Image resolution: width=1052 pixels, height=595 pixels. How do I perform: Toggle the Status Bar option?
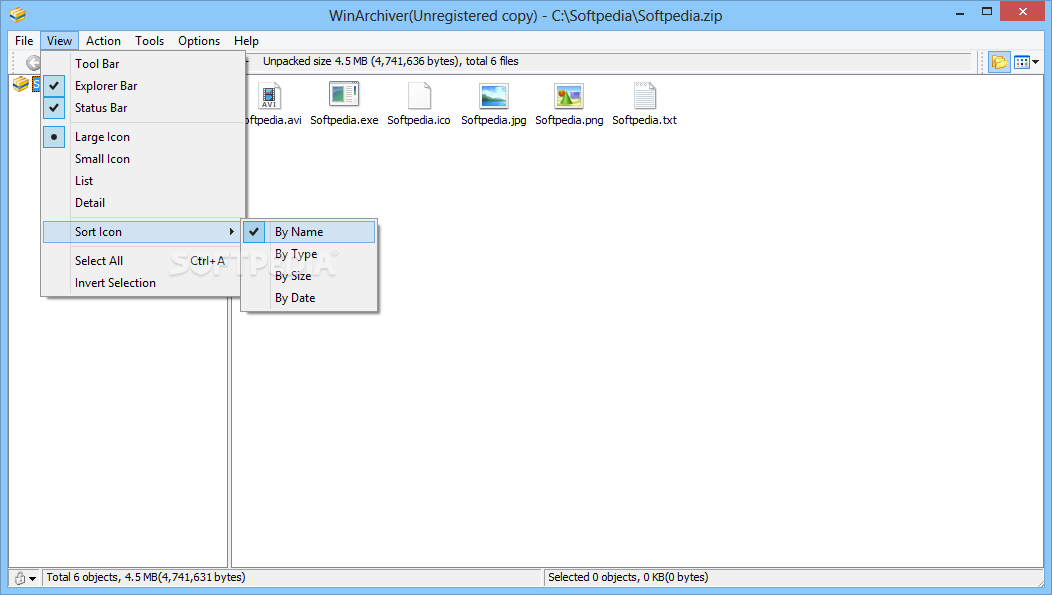(x=143, y=108)
